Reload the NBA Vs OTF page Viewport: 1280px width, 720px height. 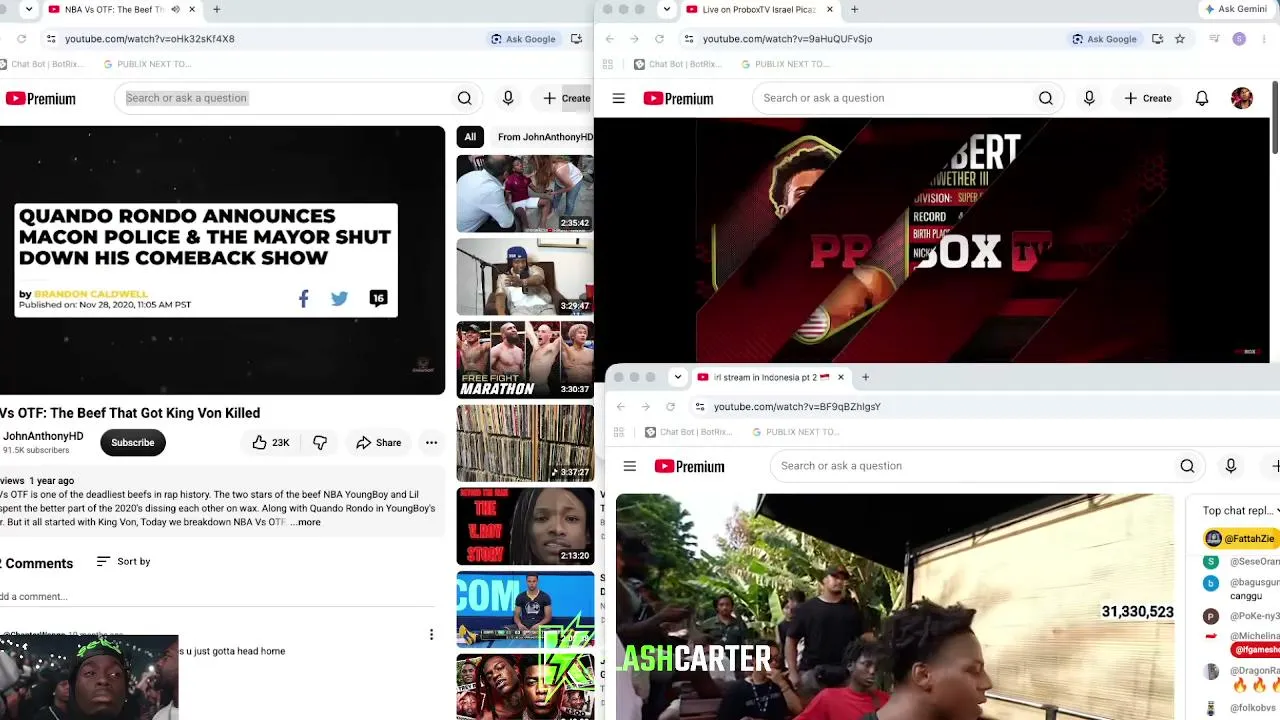point(21,39)
